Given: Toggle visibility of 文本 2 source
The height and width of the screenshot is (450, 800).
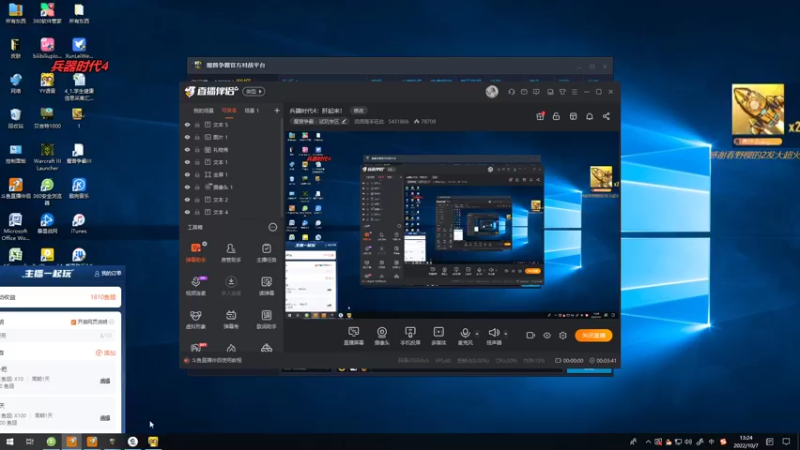Looking at the screenshot, I should pos(187,200).
